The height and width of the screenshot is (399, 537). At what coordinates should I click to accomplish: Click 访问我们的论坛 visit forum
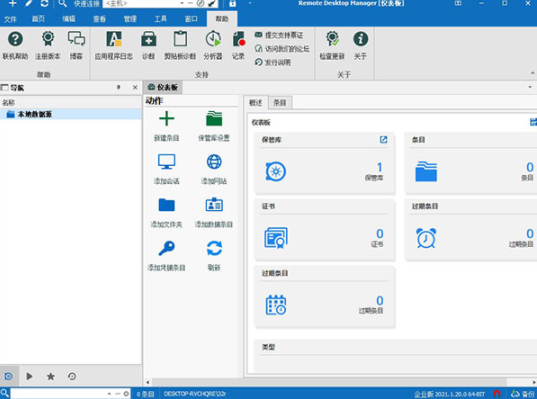tap(282, 49)
